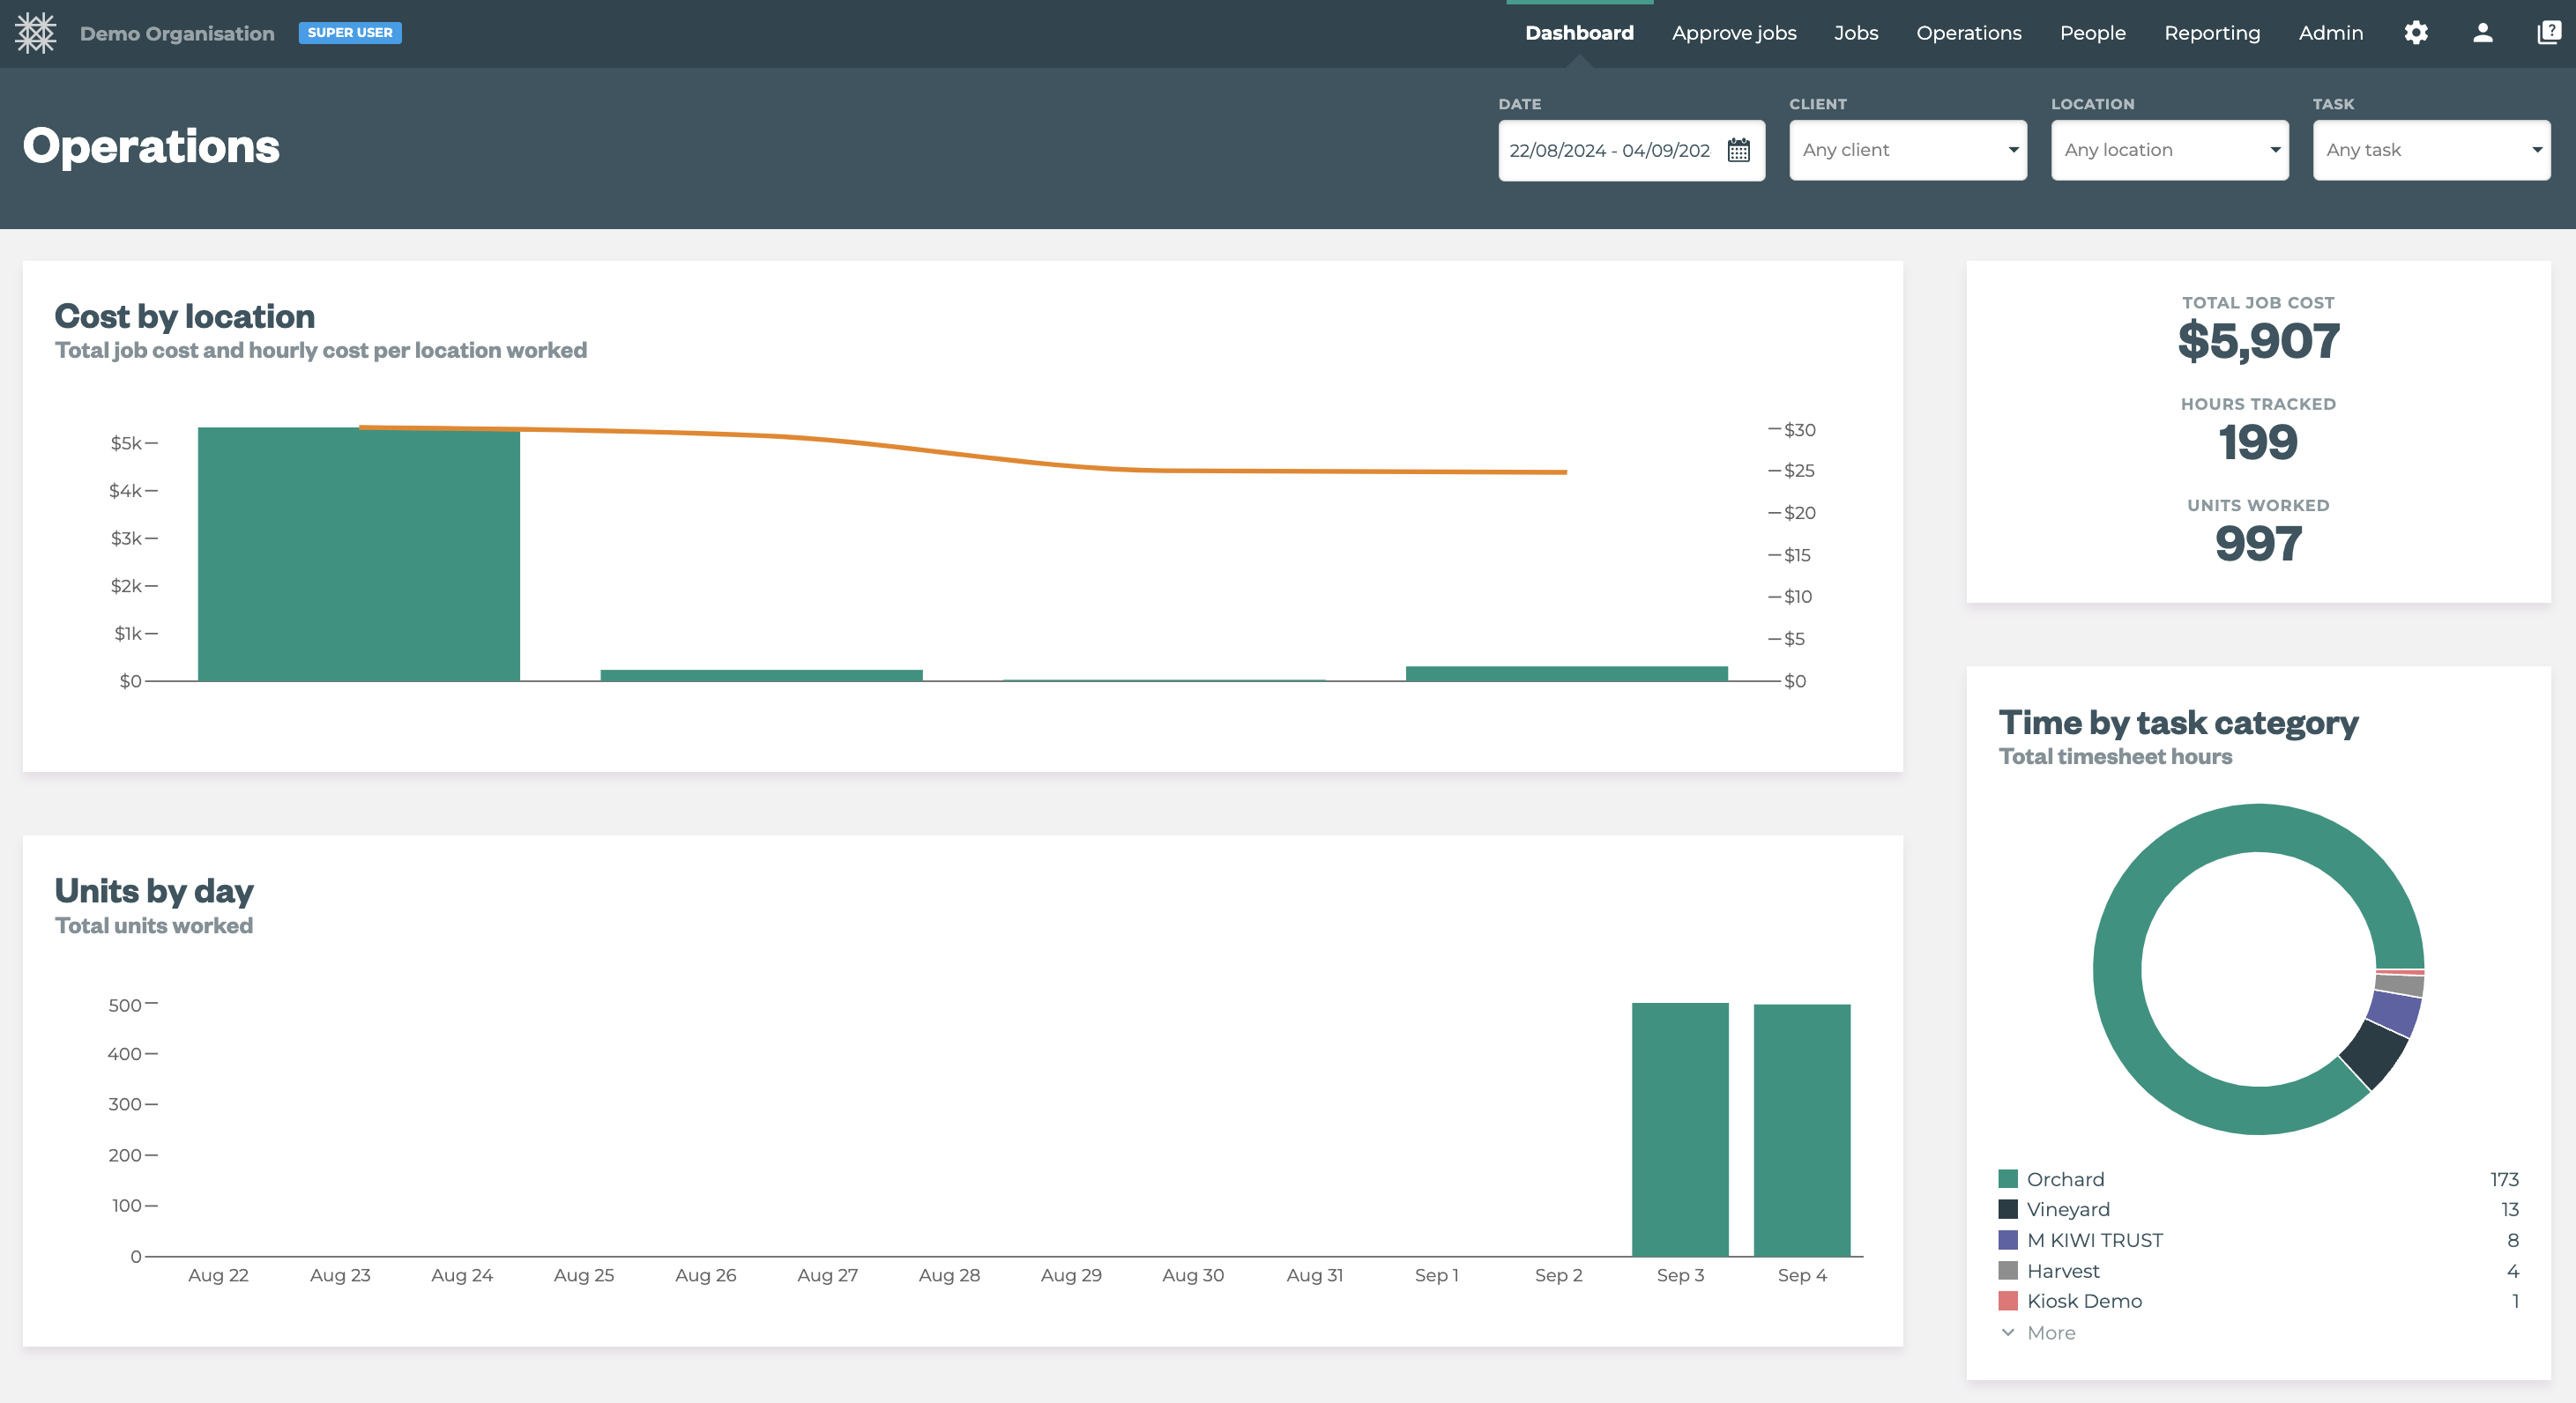2576x1403 pixels.
Task: Open the Any client dropdown
Action: pyautogui.click(x=1907, y=150)
